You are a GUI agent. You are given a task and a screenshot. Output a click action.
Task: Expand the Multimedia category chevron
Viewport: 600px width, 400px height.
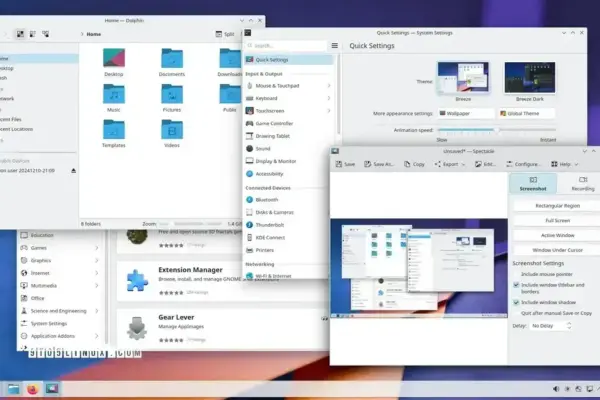[x=96, y=286]
